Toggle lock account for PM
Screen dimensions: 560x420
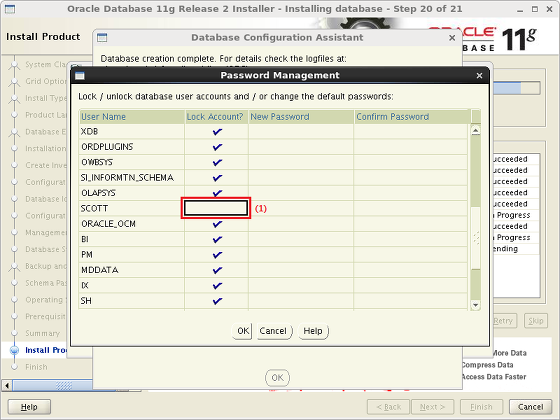216,255
